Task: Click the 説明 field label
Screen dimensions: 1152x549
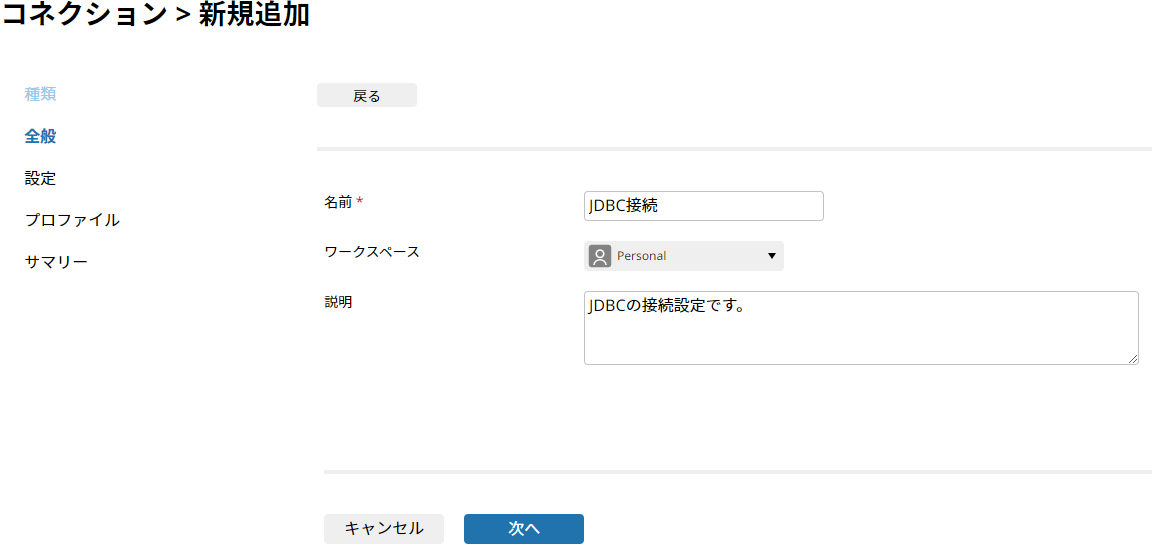Action: tap(338, 301)
